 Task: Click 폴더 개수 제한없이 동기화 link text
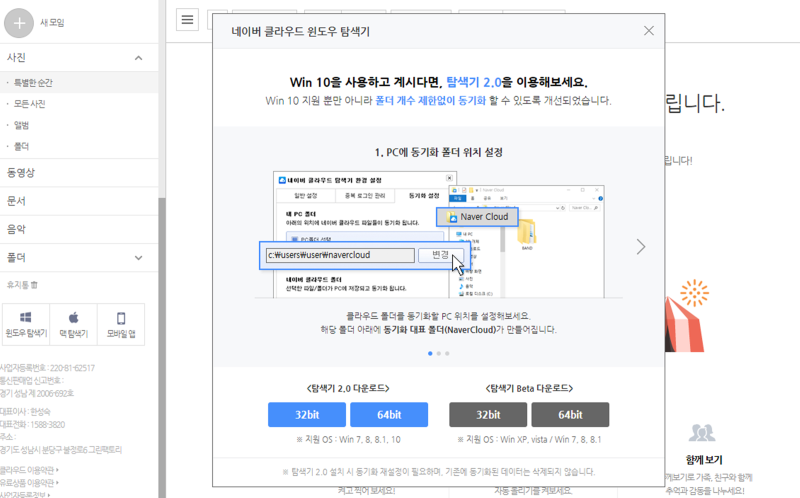[x=430, y=101]
